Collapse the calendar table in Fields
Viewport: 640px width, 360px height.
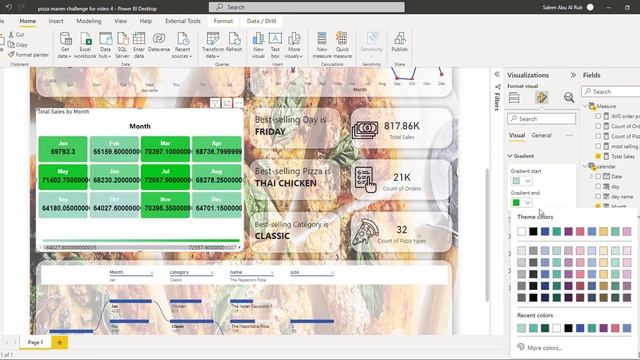(x=585, y=167)
